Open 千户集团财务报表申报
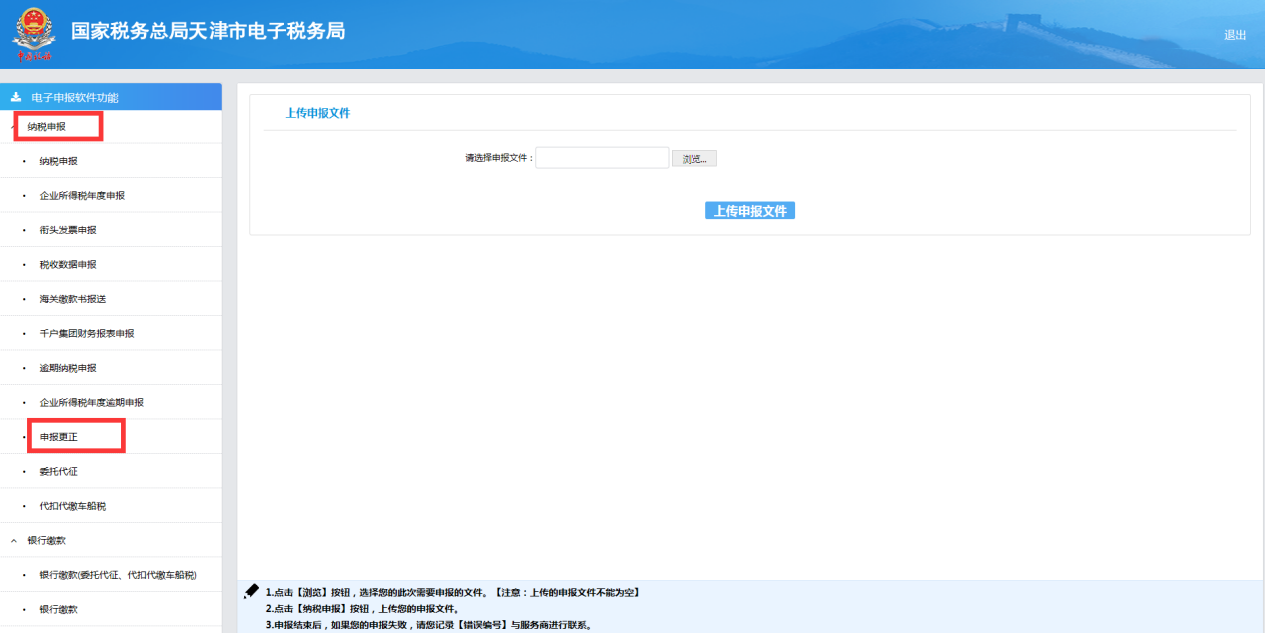The image size is (1265, 633). (87, 334)
